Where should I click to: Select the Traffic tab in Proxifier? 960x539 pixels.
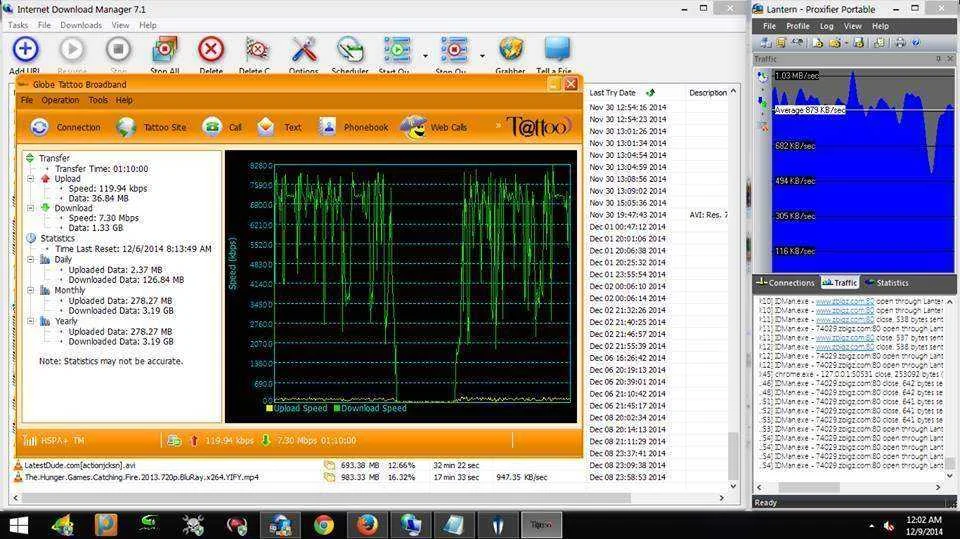(839, 283)
